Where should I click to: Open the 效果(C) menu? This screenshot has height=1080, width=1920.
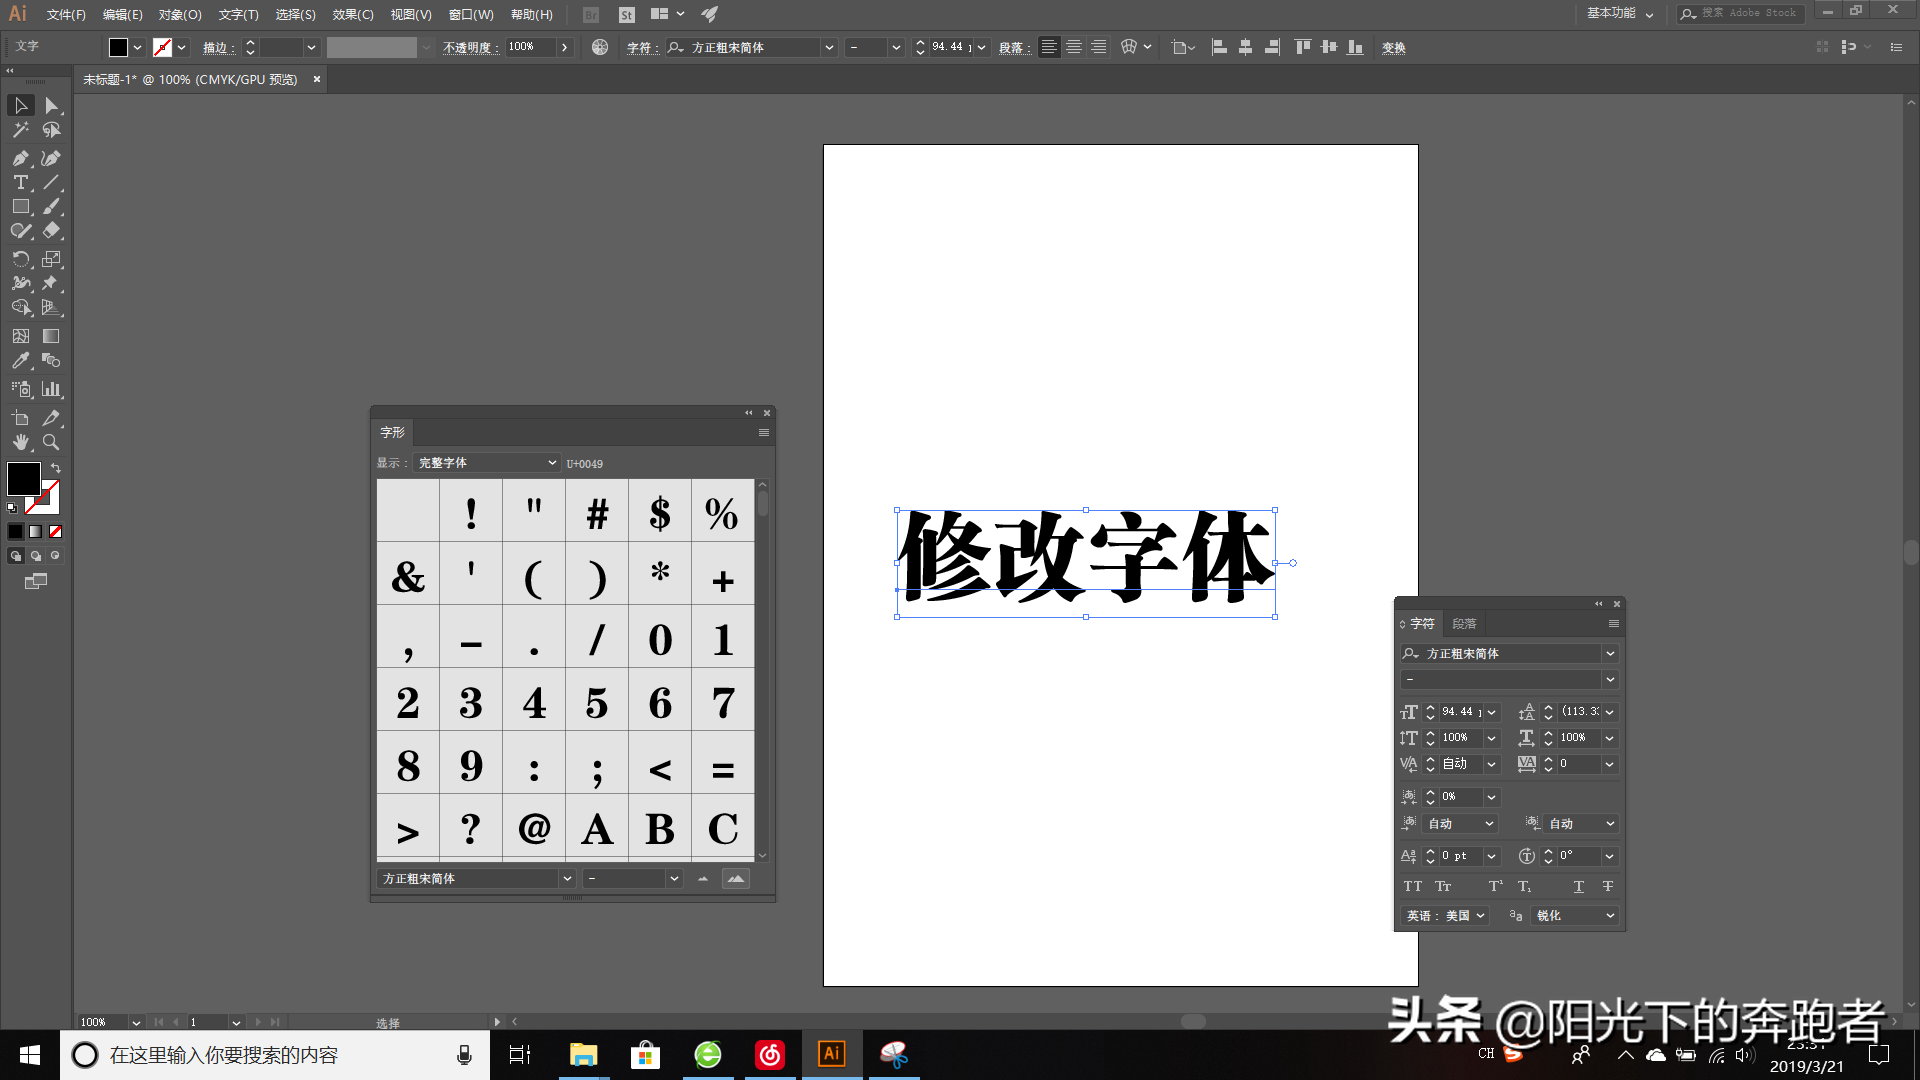pos(352,14)
